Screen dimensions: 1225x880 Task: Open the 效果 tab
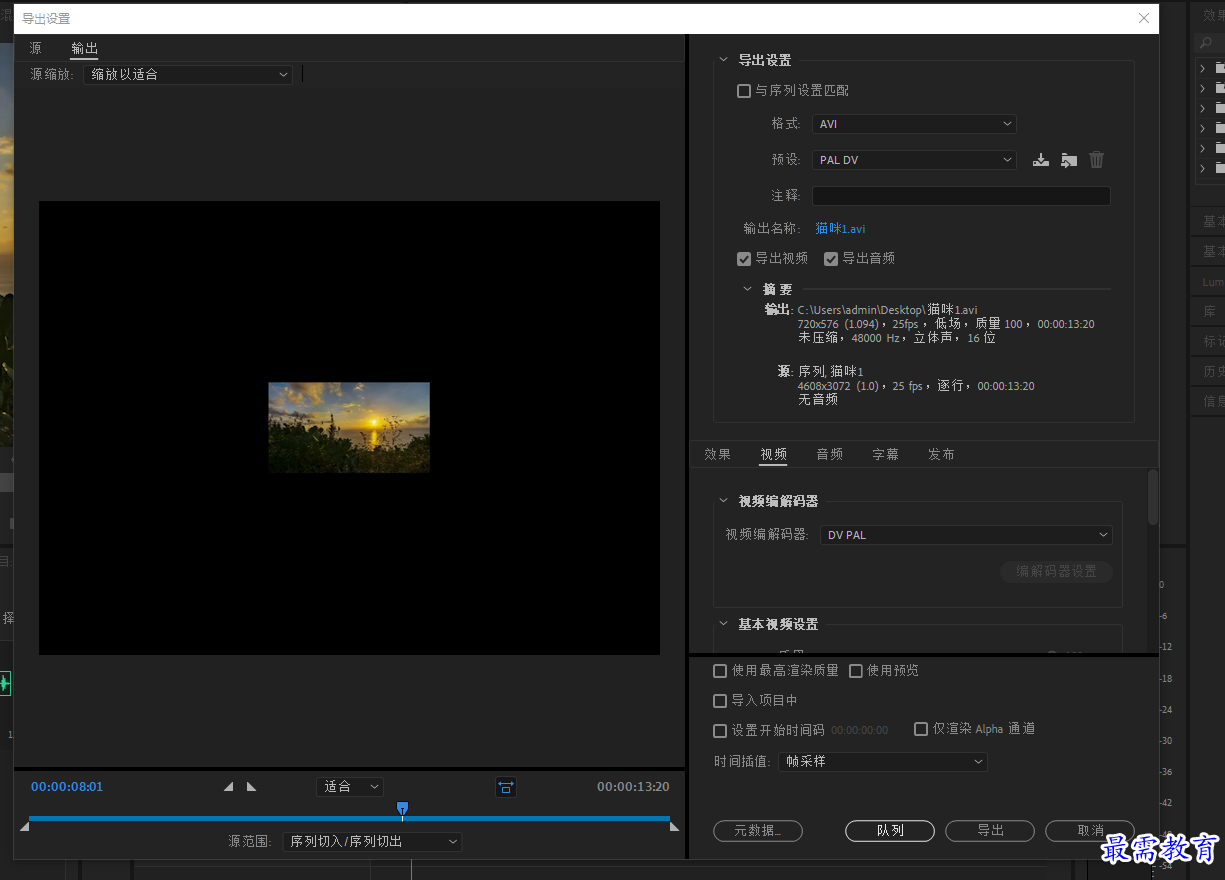tap(718, 454)
